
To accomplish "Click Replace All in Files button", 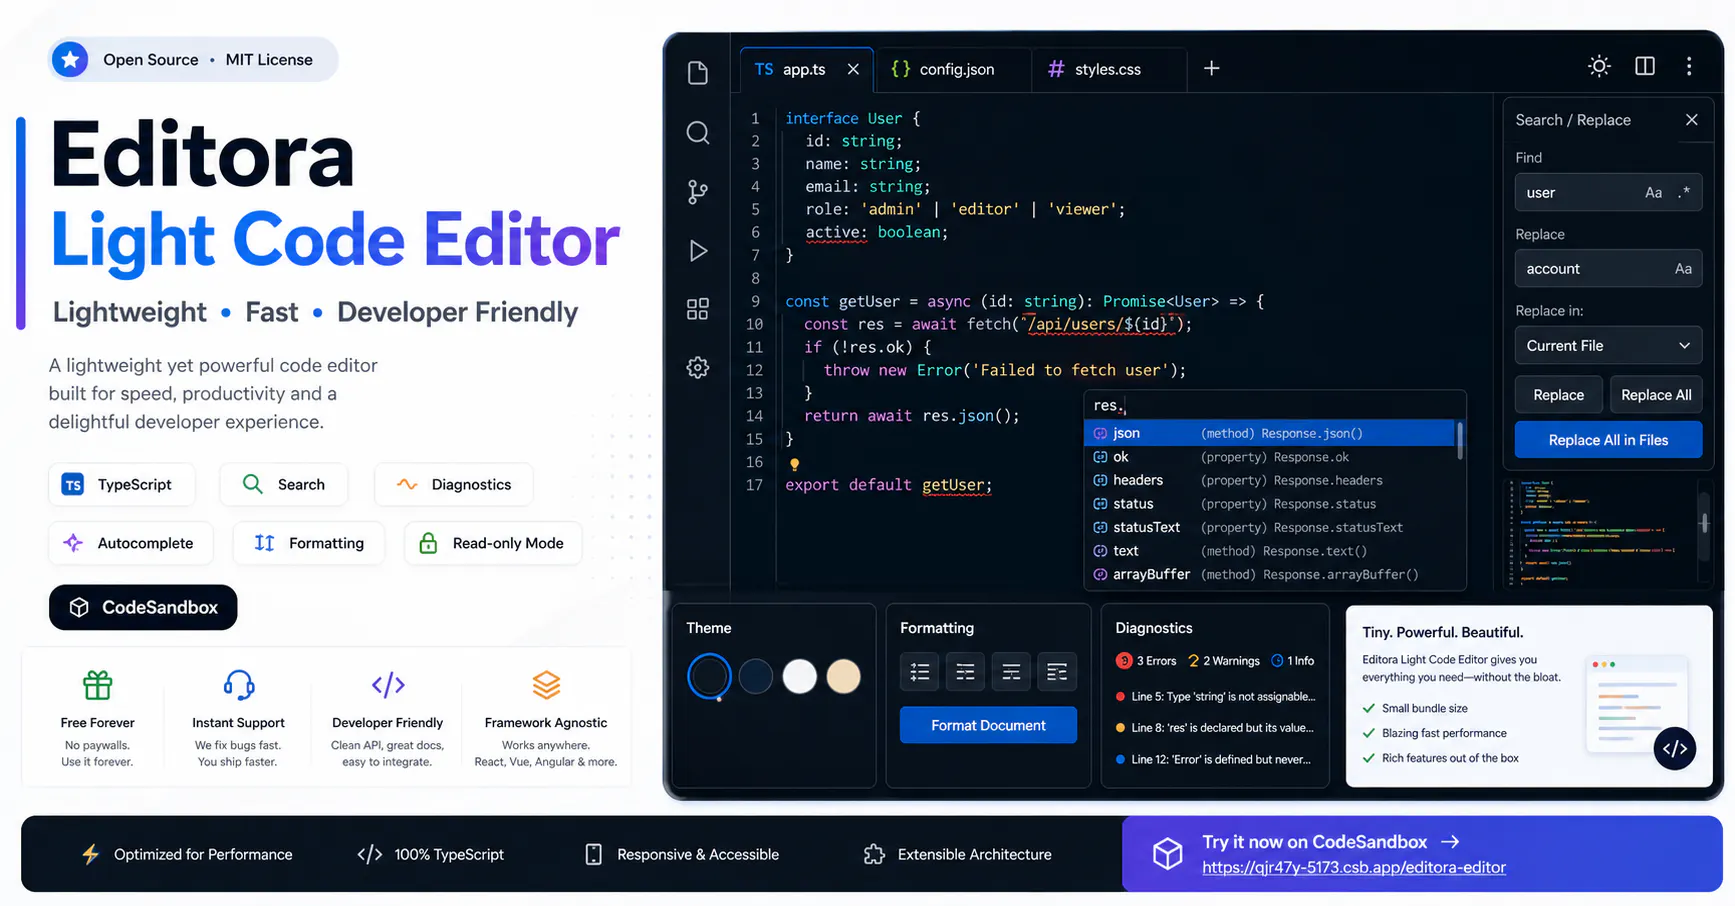I will pyautogui.click(x=1608, y=440).
